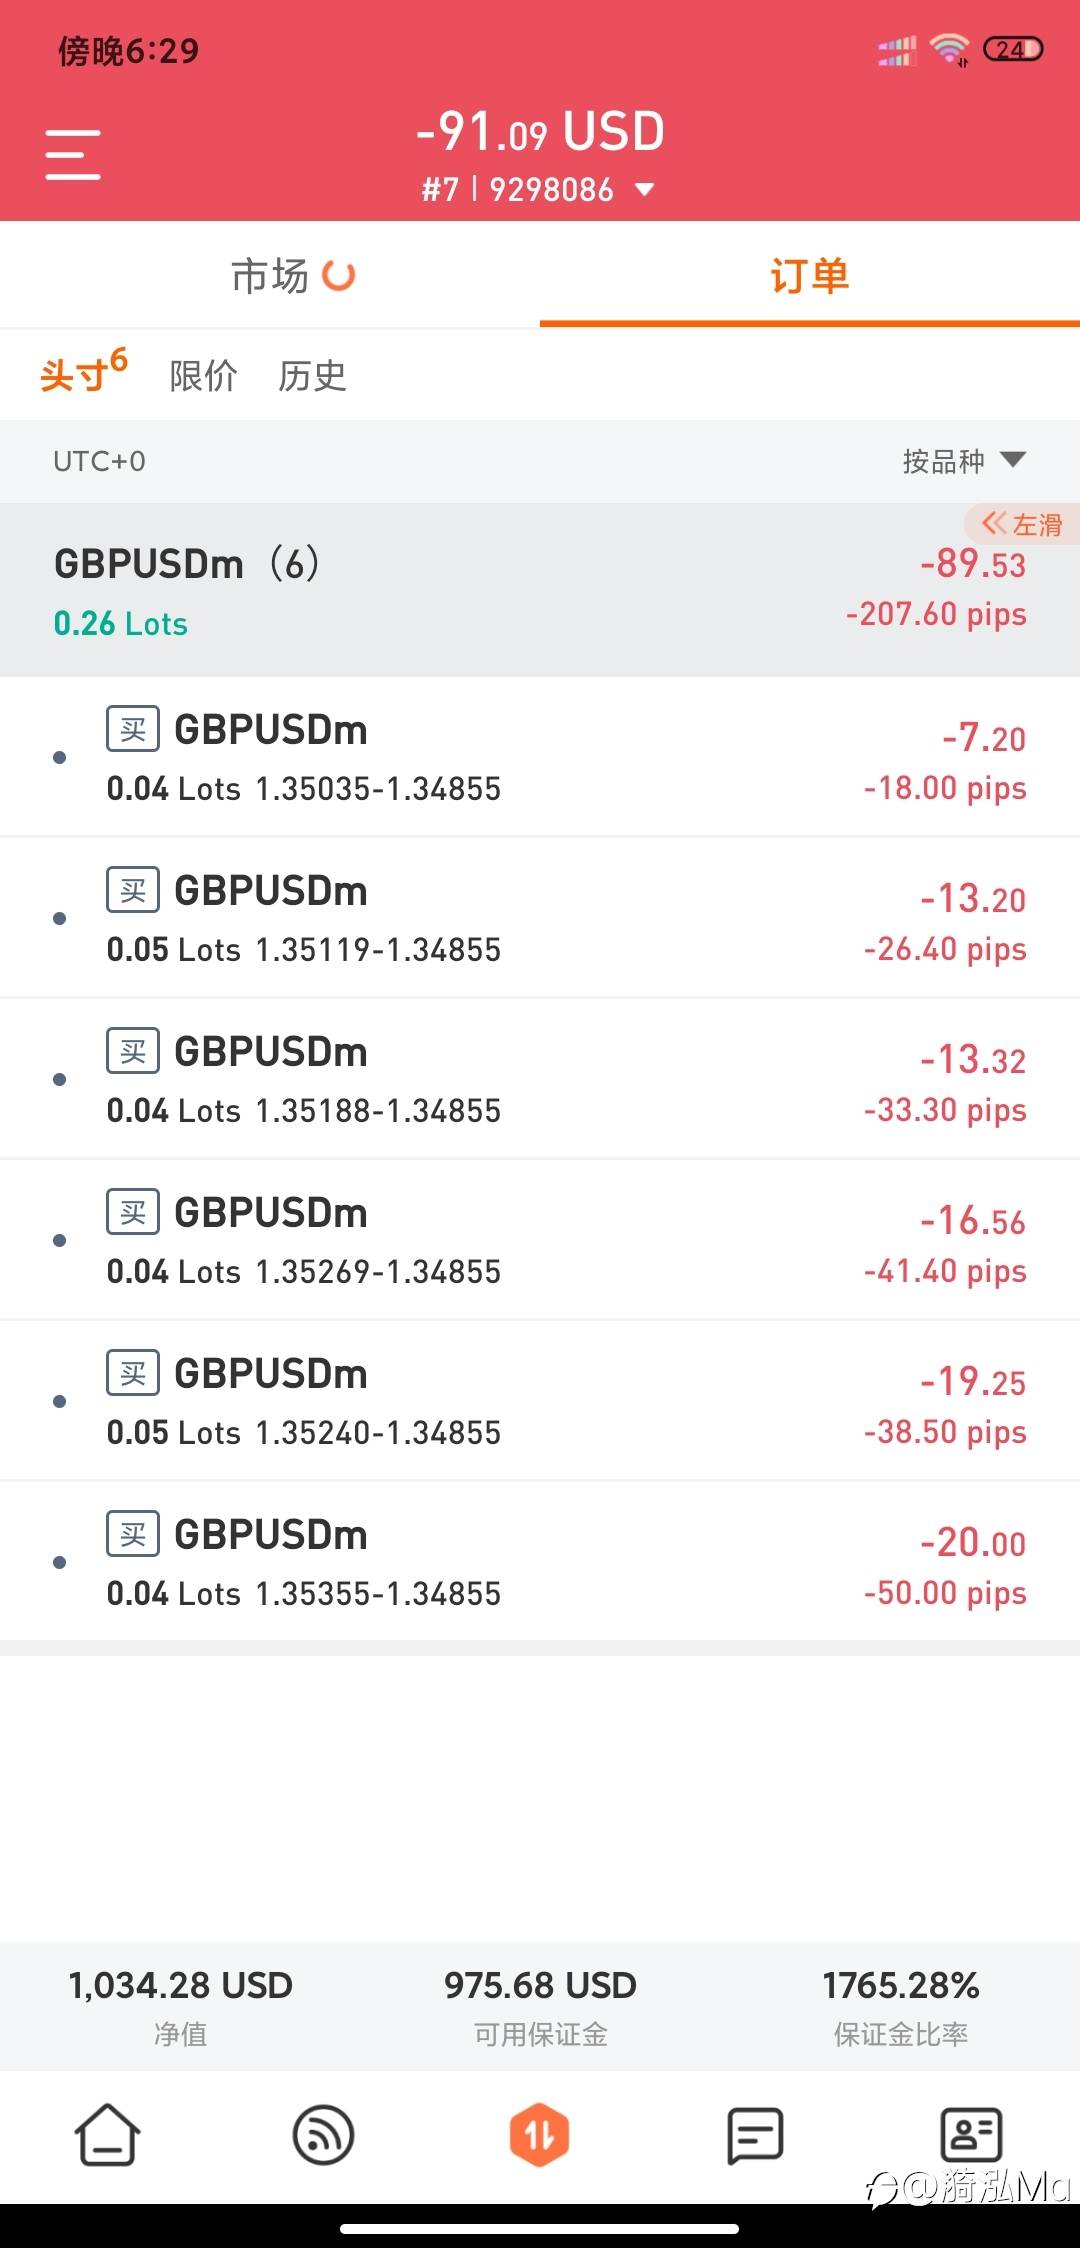Open the 按品种 sorting dropdown
Screen dimensions: 1080x2248
coord(964,461)
